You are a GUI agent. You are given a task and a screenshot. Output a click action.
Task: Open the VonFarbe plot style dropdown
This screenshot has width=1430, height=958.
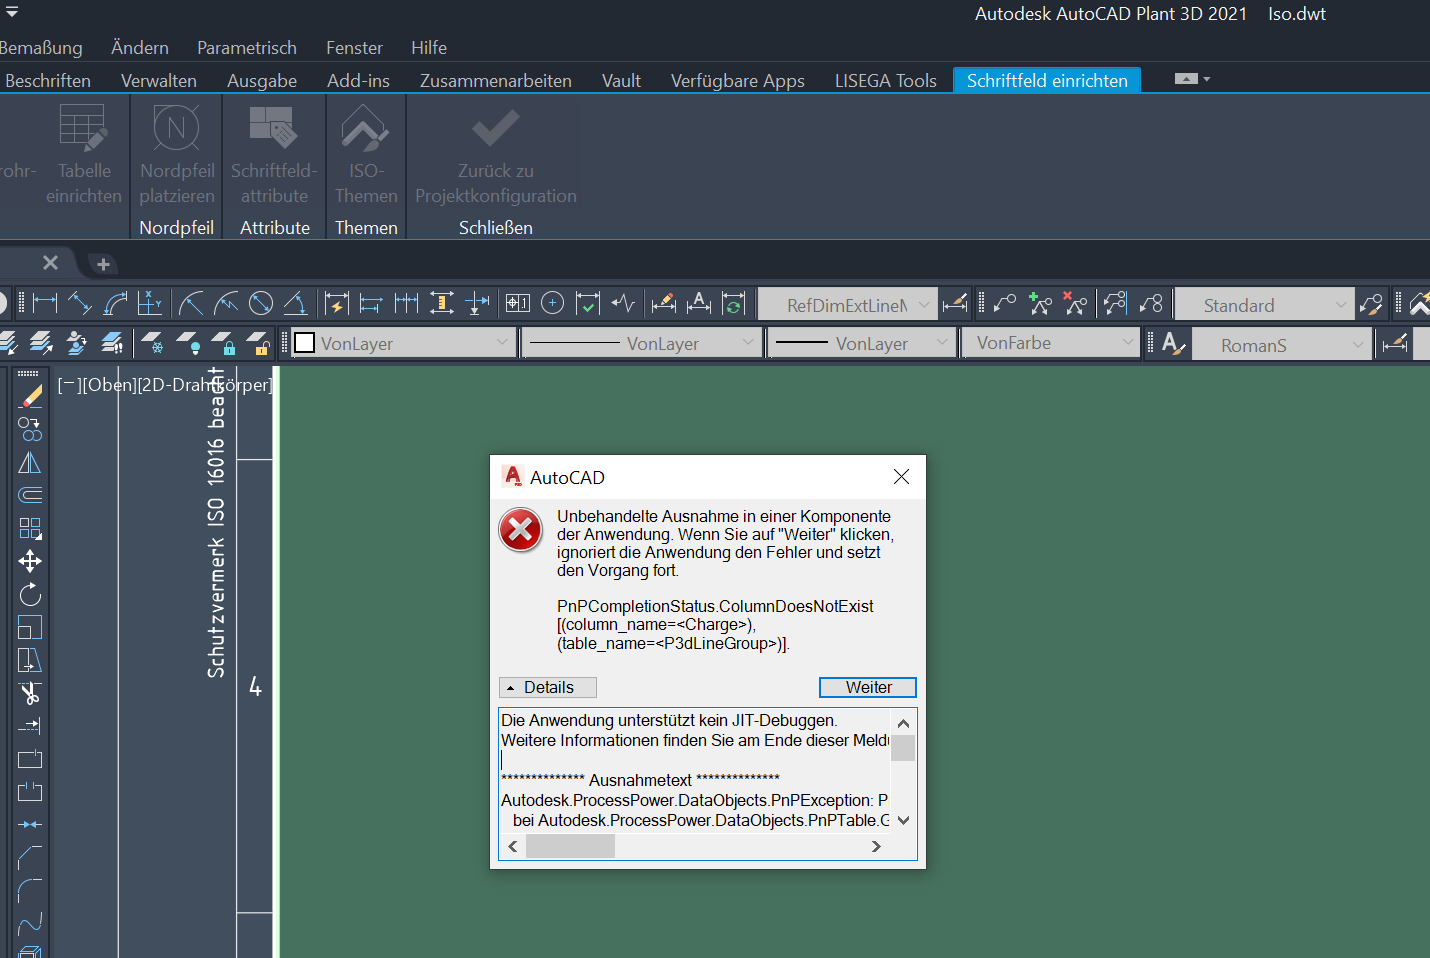pos(1050,343)
